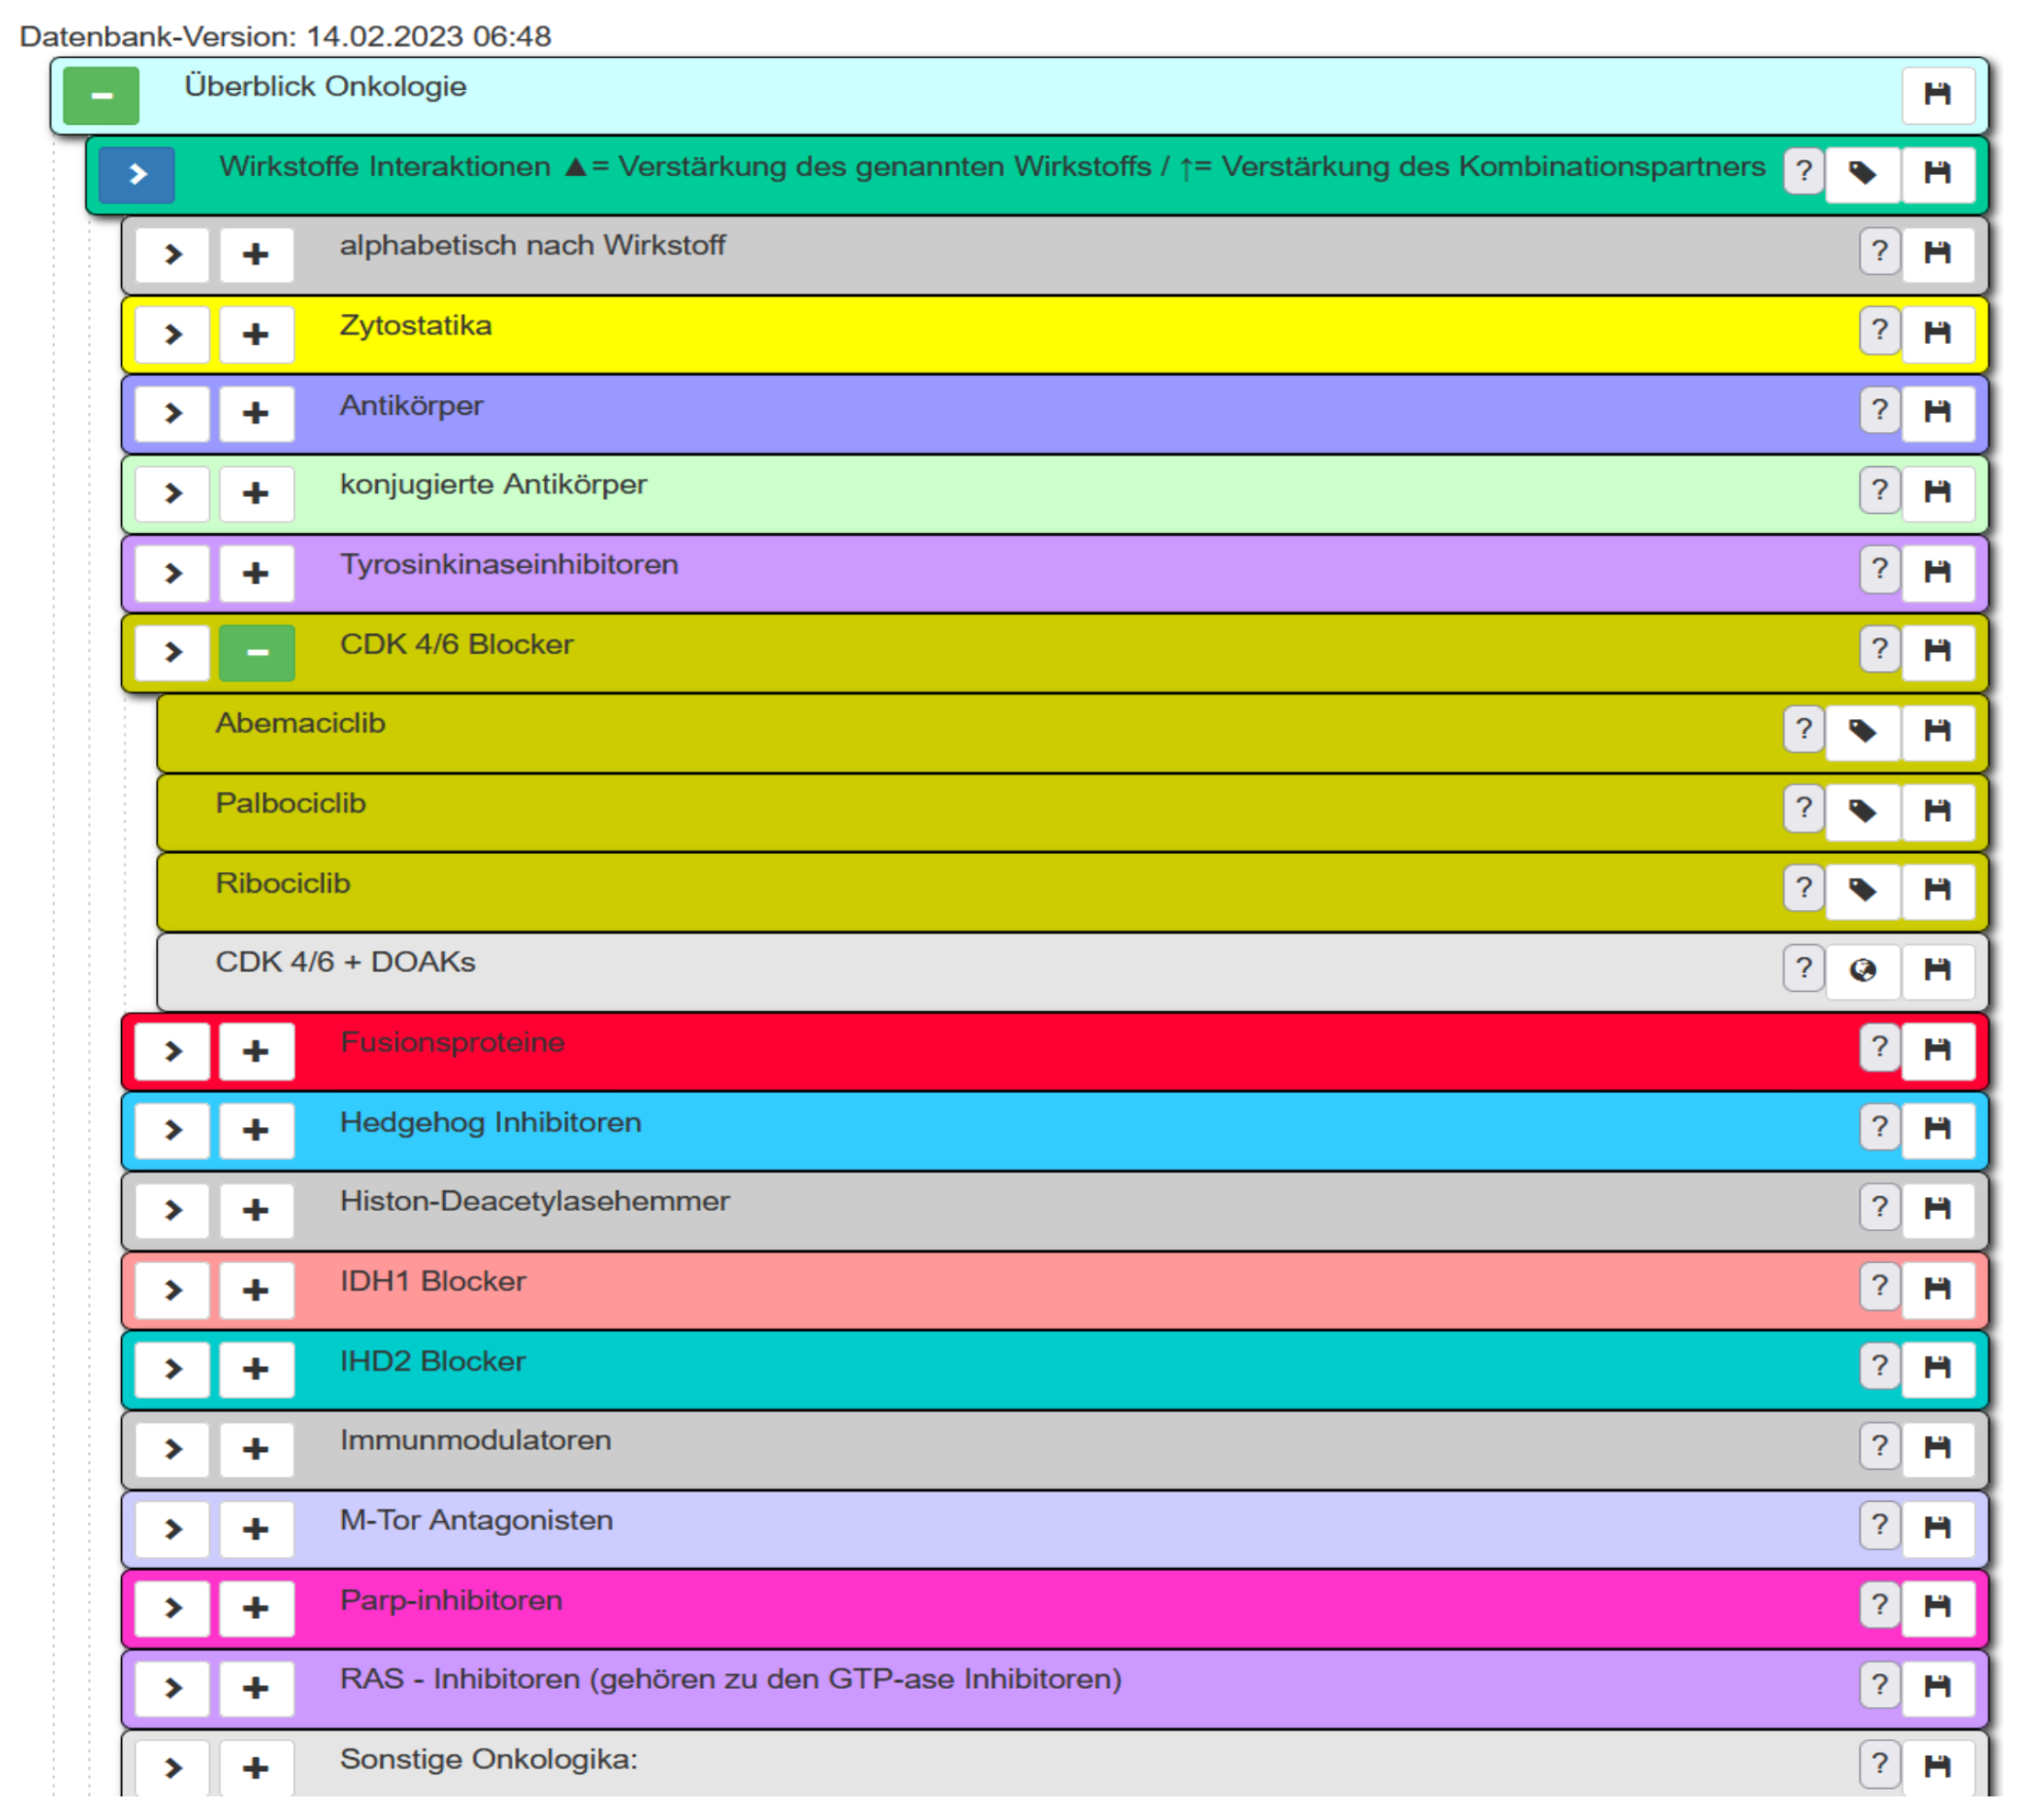Select the Palbociclib entry
This screenshot has width=2022, height=1820.
pos(291,804)
